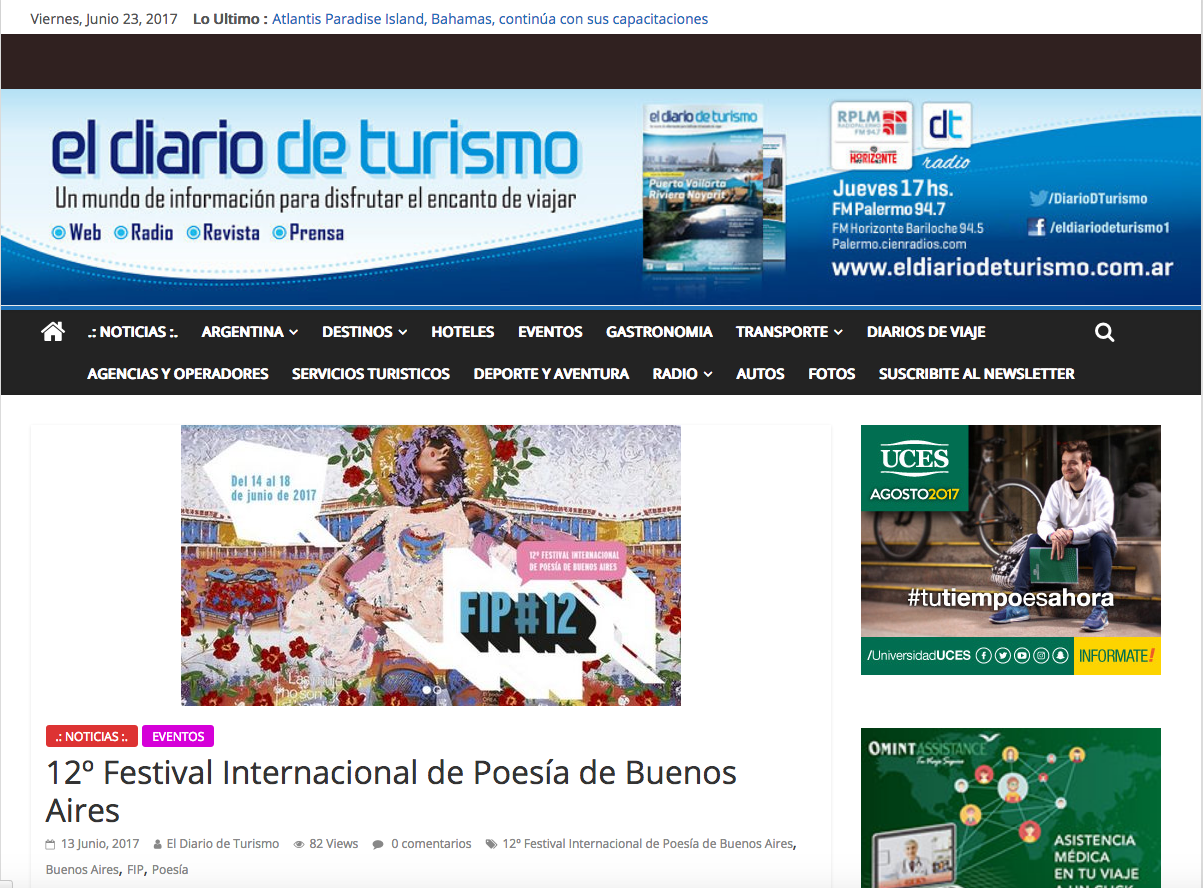The image size is (1203, 888).
Task: Click the RPLM Horizonte radio logo
Action: point(871,134)
